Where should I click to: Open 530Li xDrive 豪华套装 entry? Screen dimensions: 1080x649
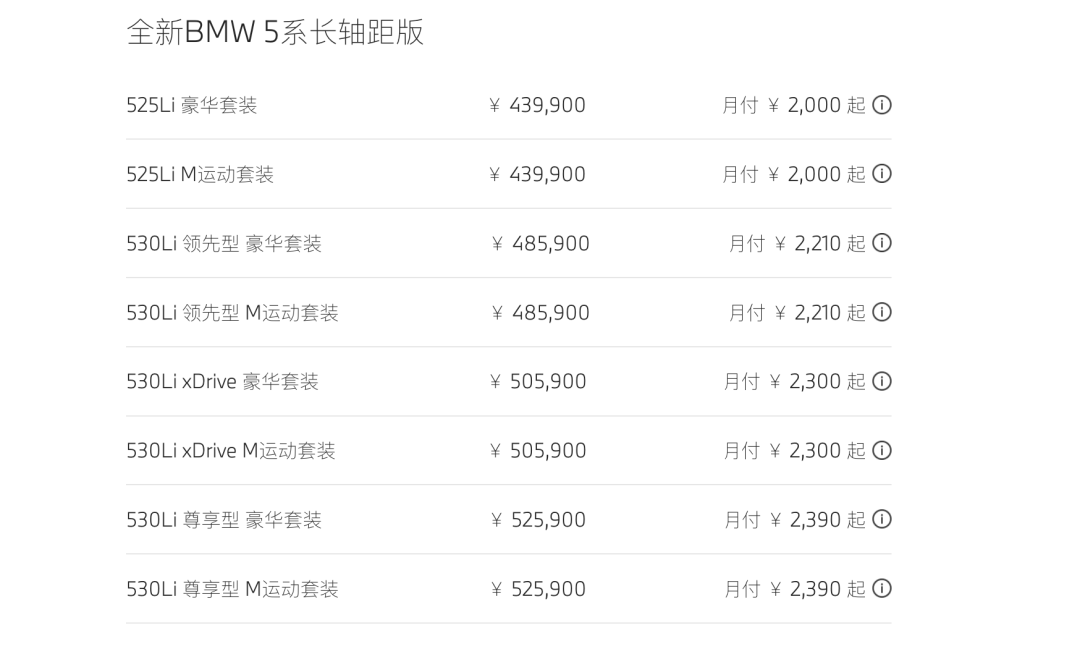tap(222, 382)
